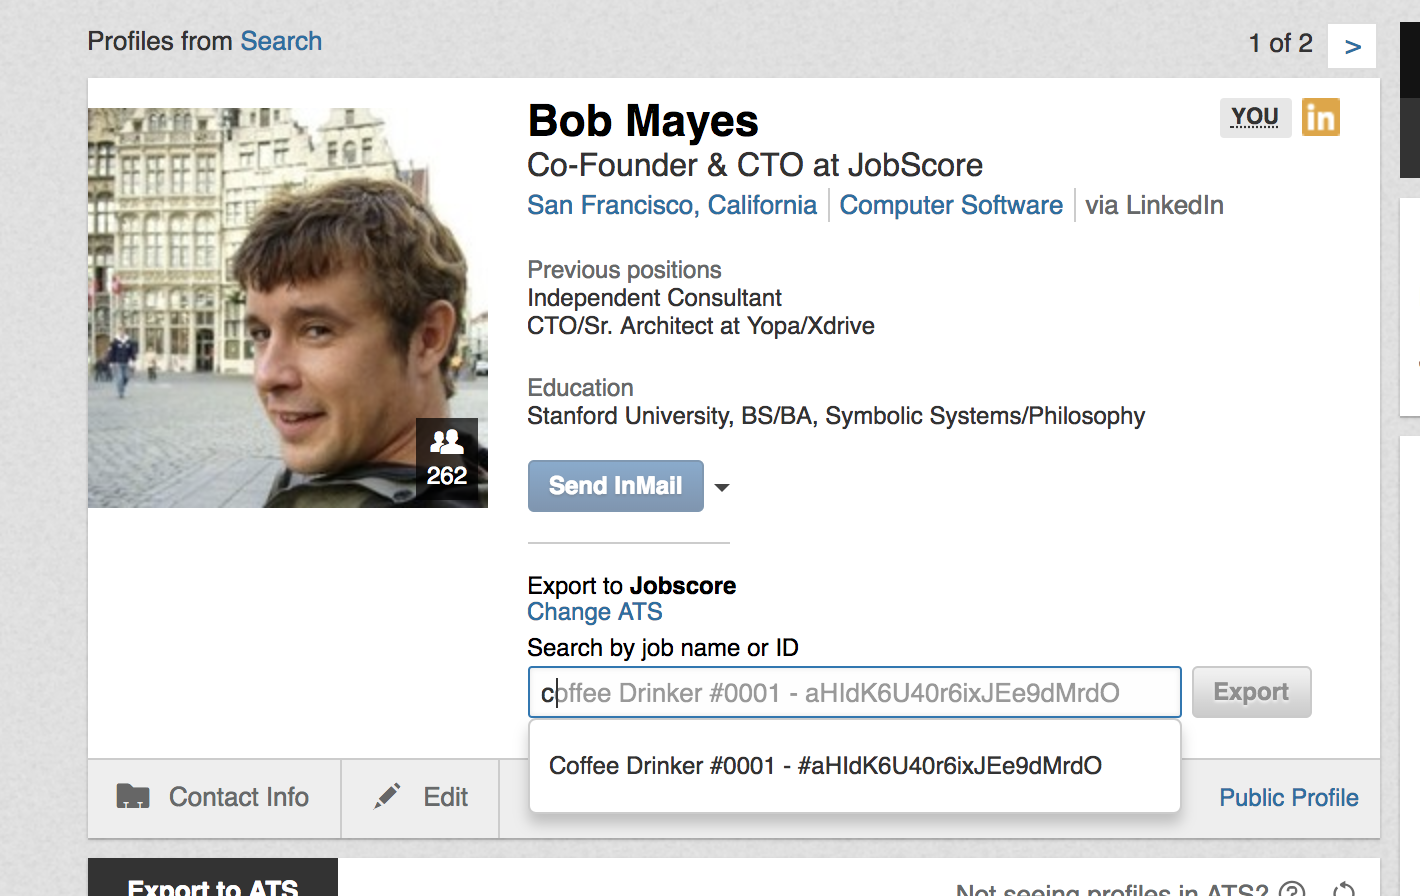Open the San Francisco, California link
The width and height of the screenshot is (1420, 896).
672,205
